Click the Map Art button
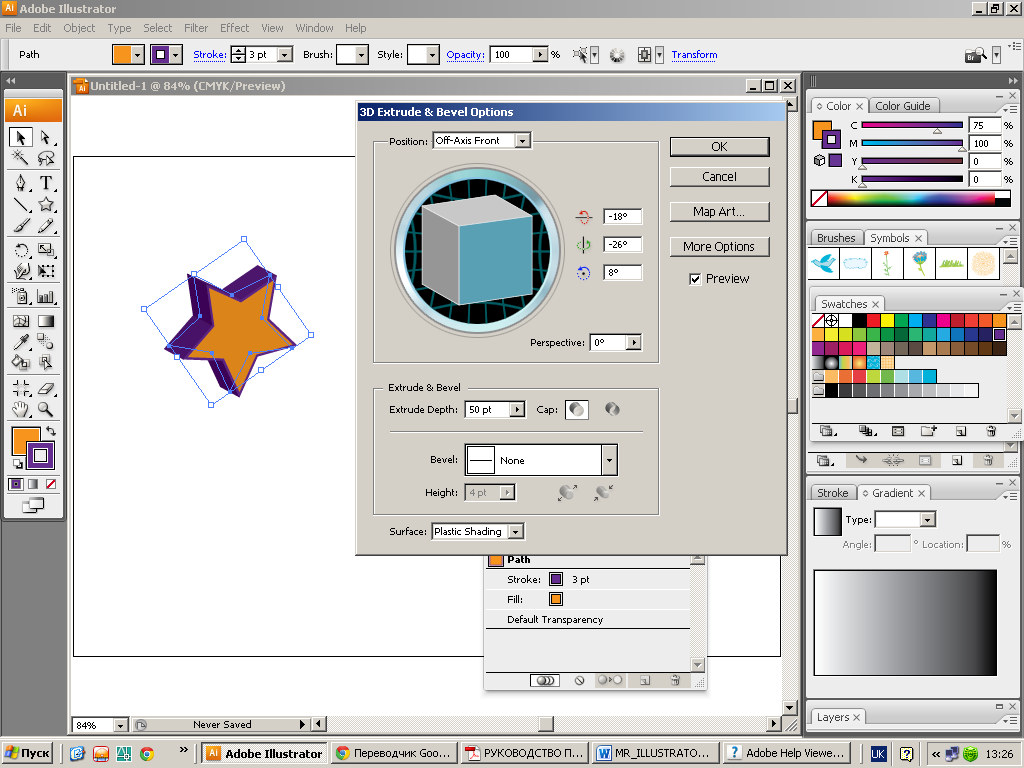1024x768 pixels. (719, 212)
